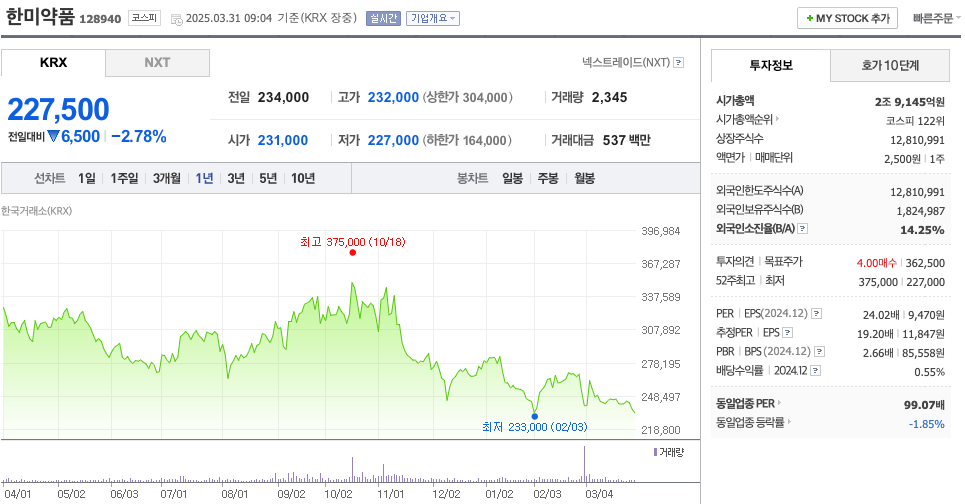965x504 pixels.
Task: Click the 투자의견 link
Action: click(735, 262)
